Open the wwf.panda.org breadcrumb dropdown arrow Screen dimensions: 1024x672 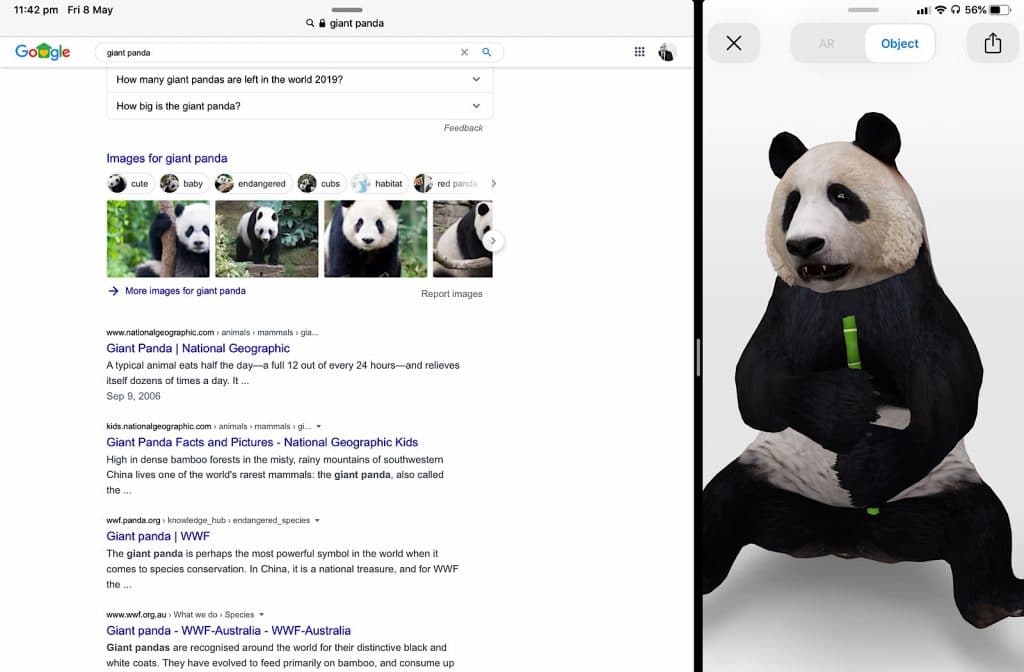pyautogui.click(x=317, y=520)
